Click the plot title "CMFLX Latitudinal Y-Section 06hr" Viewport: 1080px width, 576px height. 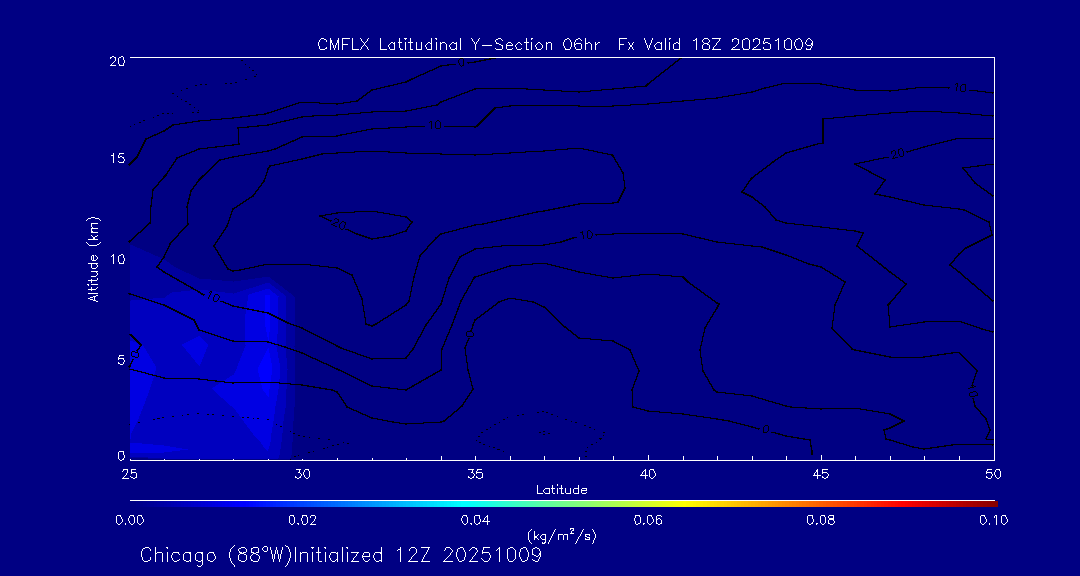(x=457, y=45)
